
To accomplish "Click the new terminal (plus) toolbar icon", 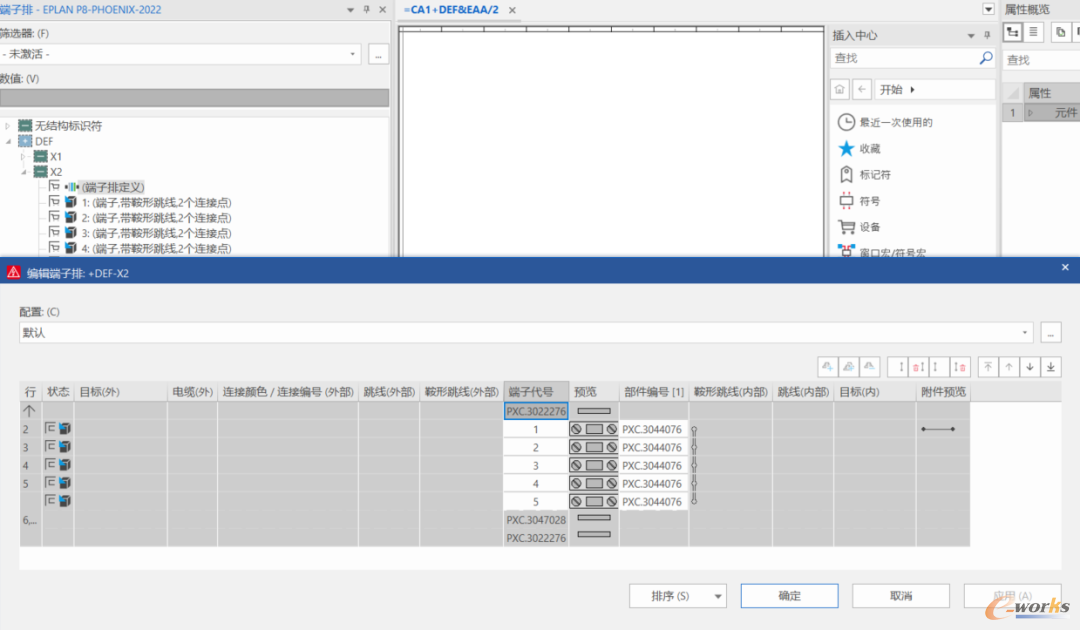I will point(827,367).
